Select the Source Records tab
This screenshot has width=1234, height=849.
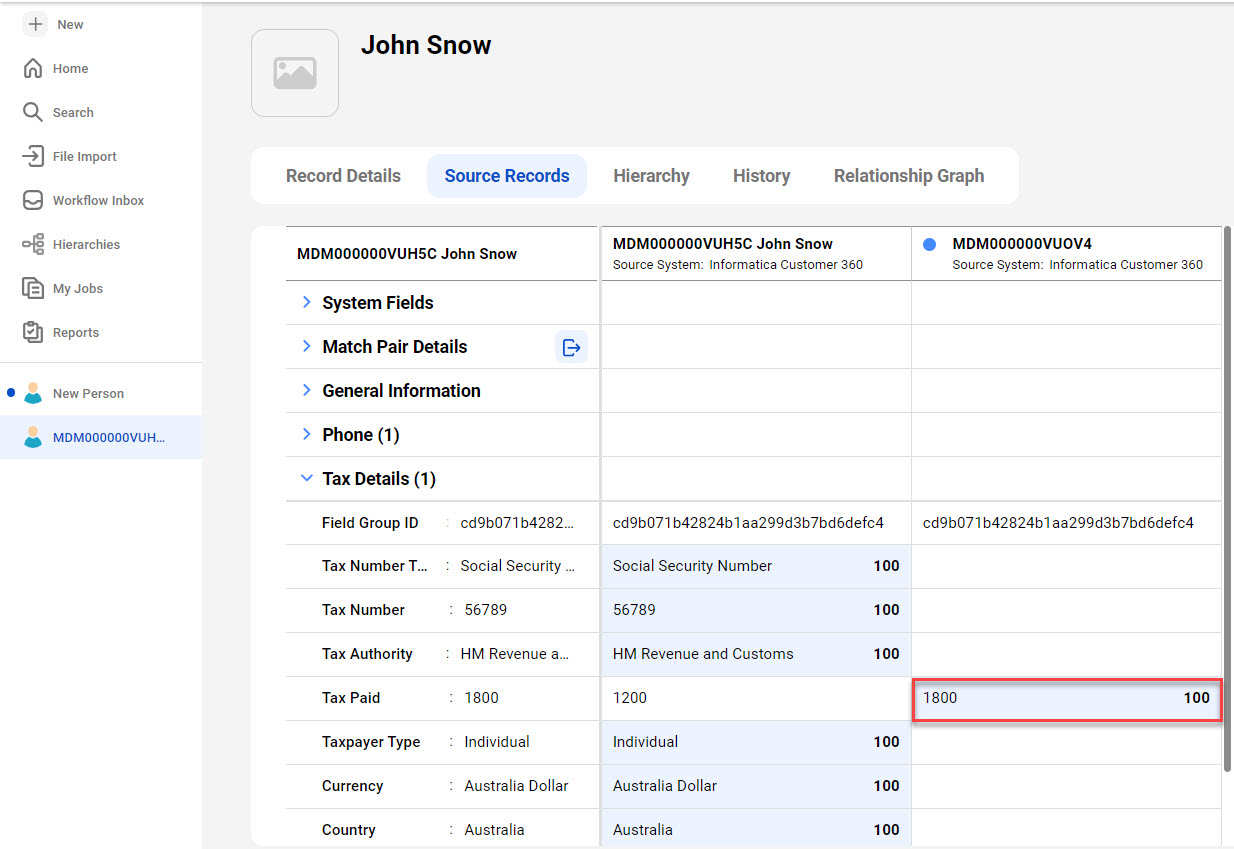click(x=507, y=176)
